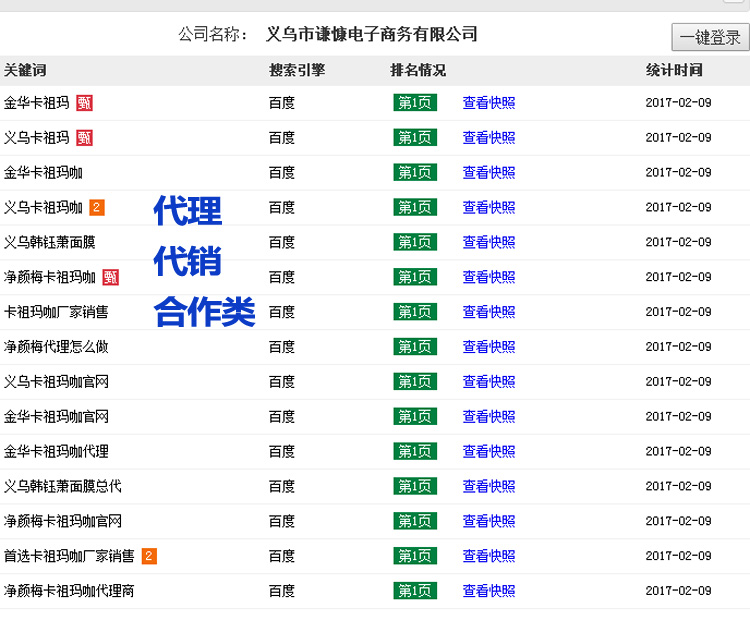Open 查看快照 for 义乌卡祖玛咖 row
The height and width of the screenshot is (620, 750).
[x=489, y=208]
